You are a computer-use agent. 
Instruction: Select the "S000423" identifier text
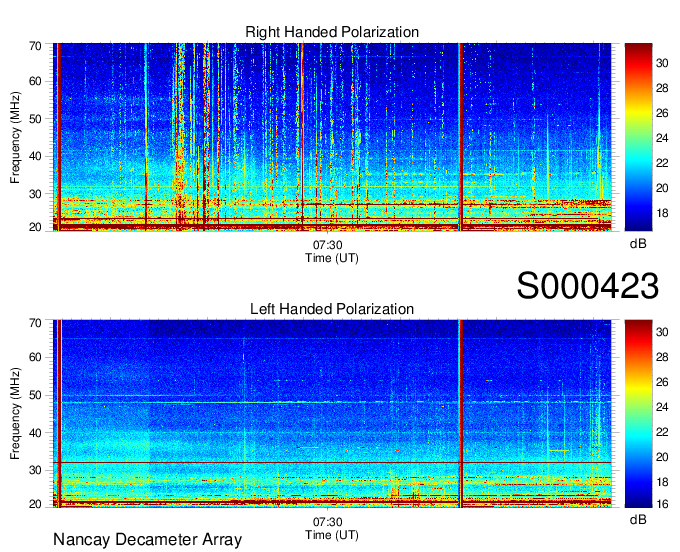[588, 286]
